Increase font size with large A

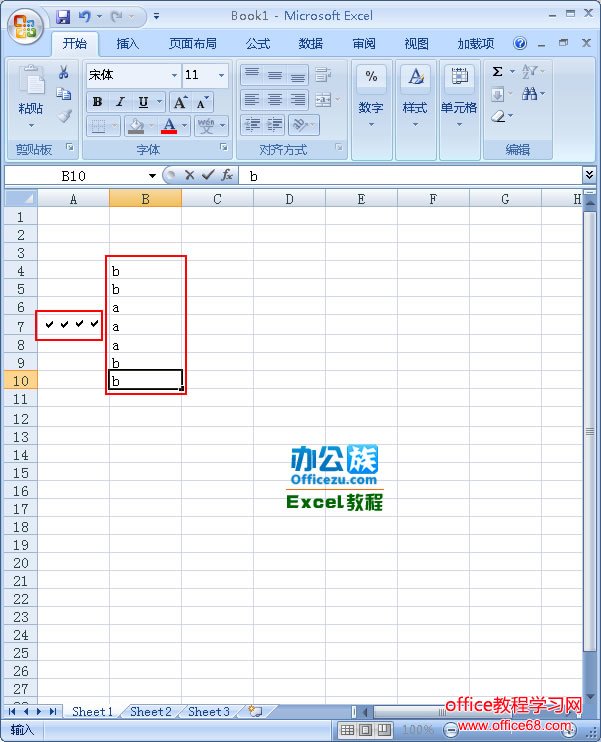pyautogui.click(x=180, y=102)
